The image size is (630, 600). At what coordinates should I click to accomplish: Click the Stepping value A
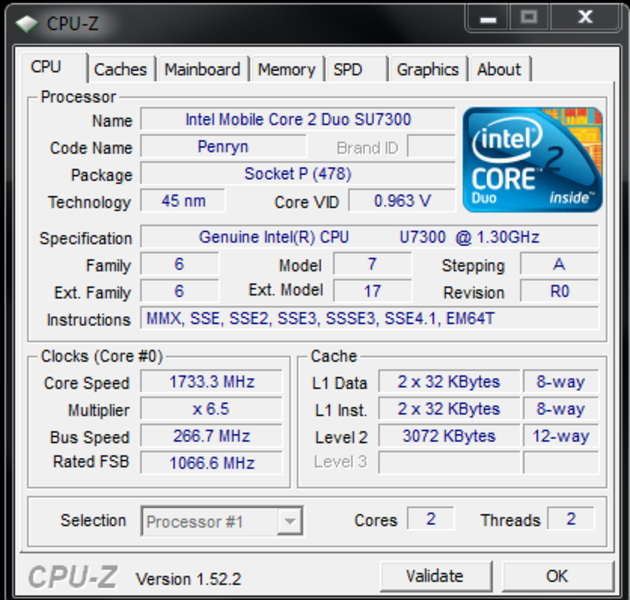point(559,264)
